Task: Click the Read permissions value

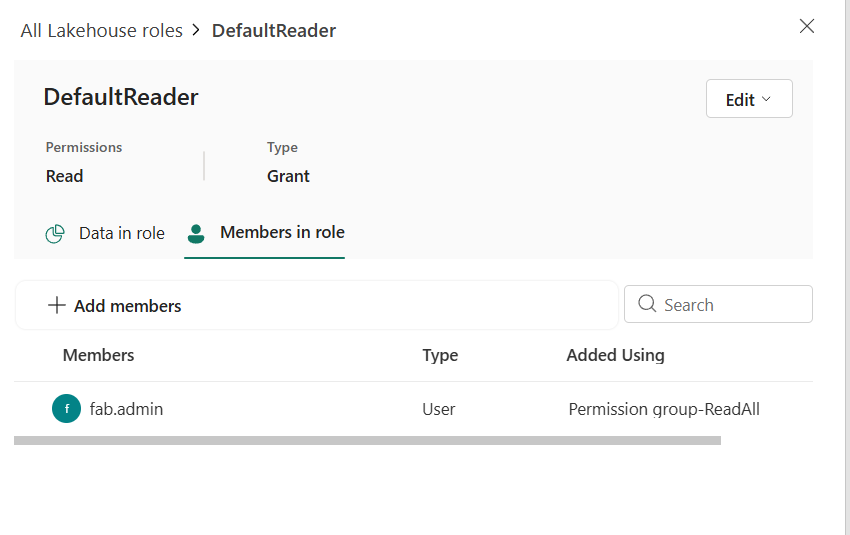Action: (x=65, y=176)
